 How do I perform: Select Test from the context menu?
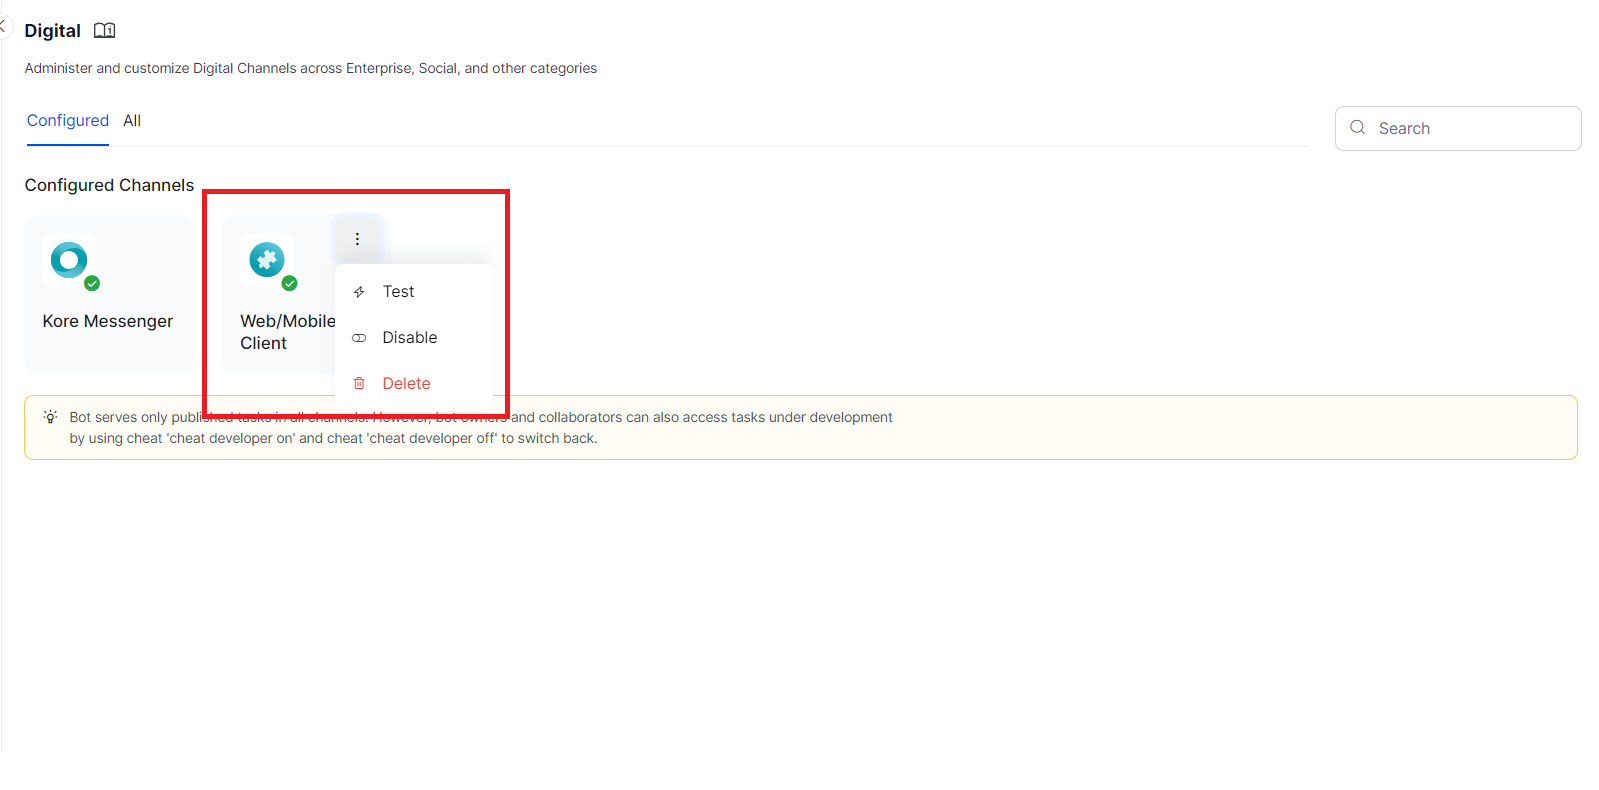[398, 292]
